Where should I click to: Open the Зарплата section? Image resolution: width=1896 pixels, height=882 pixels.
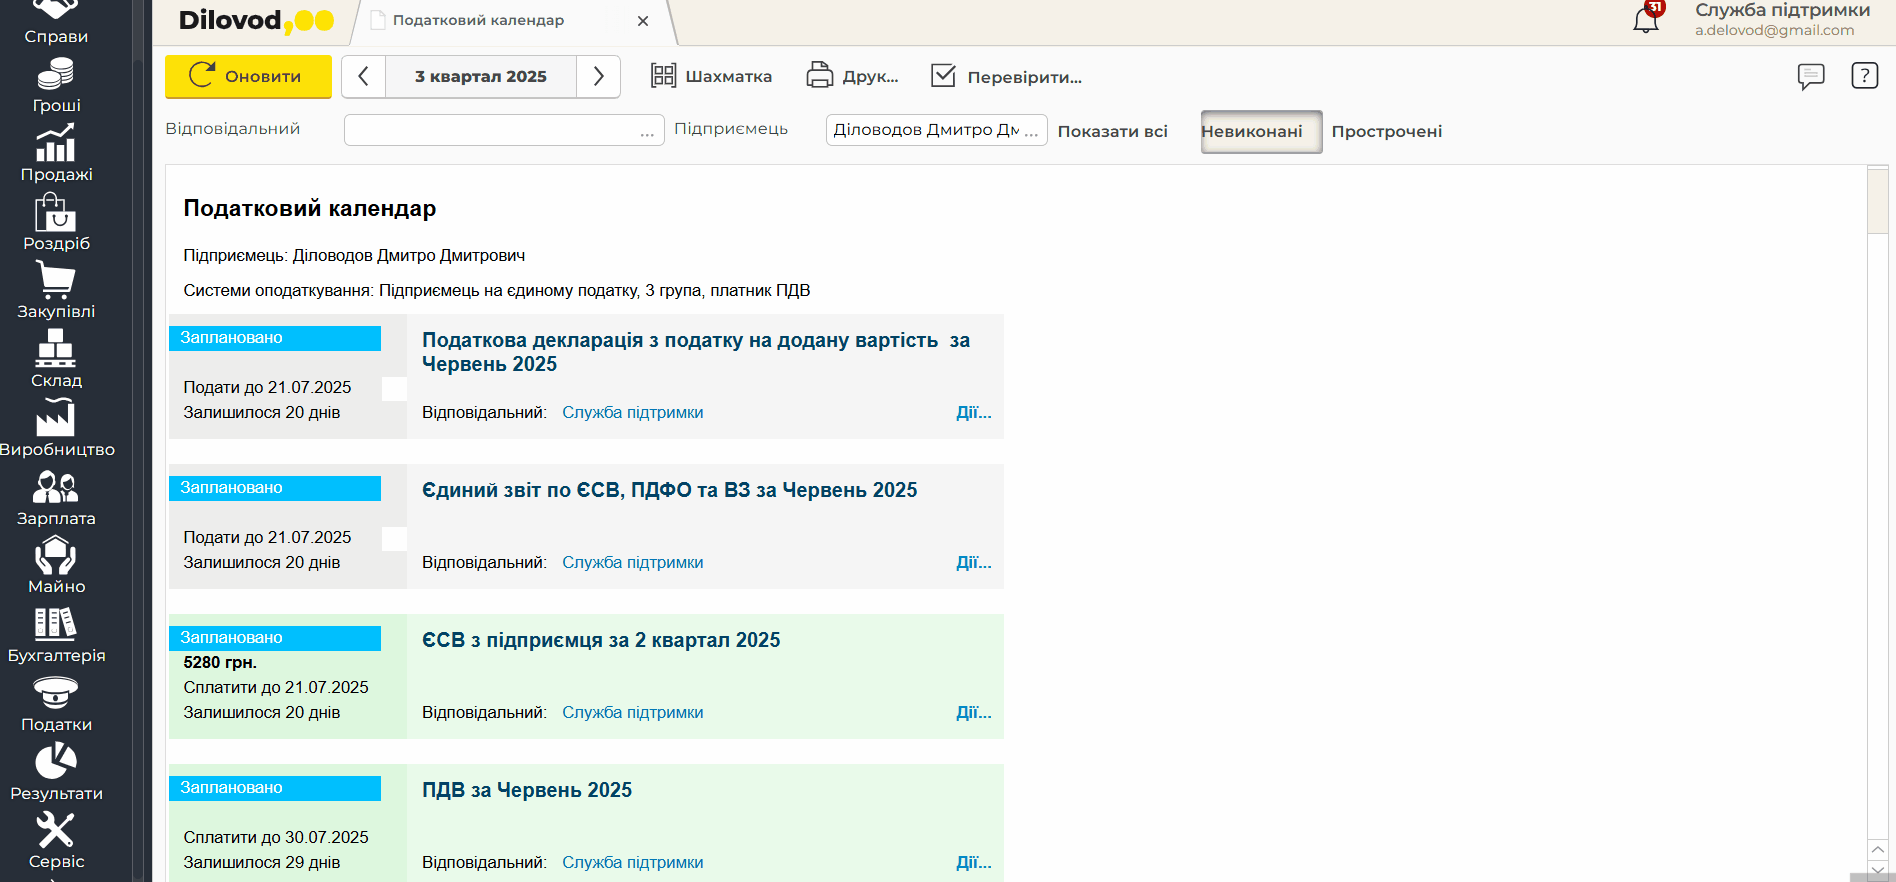56,498
